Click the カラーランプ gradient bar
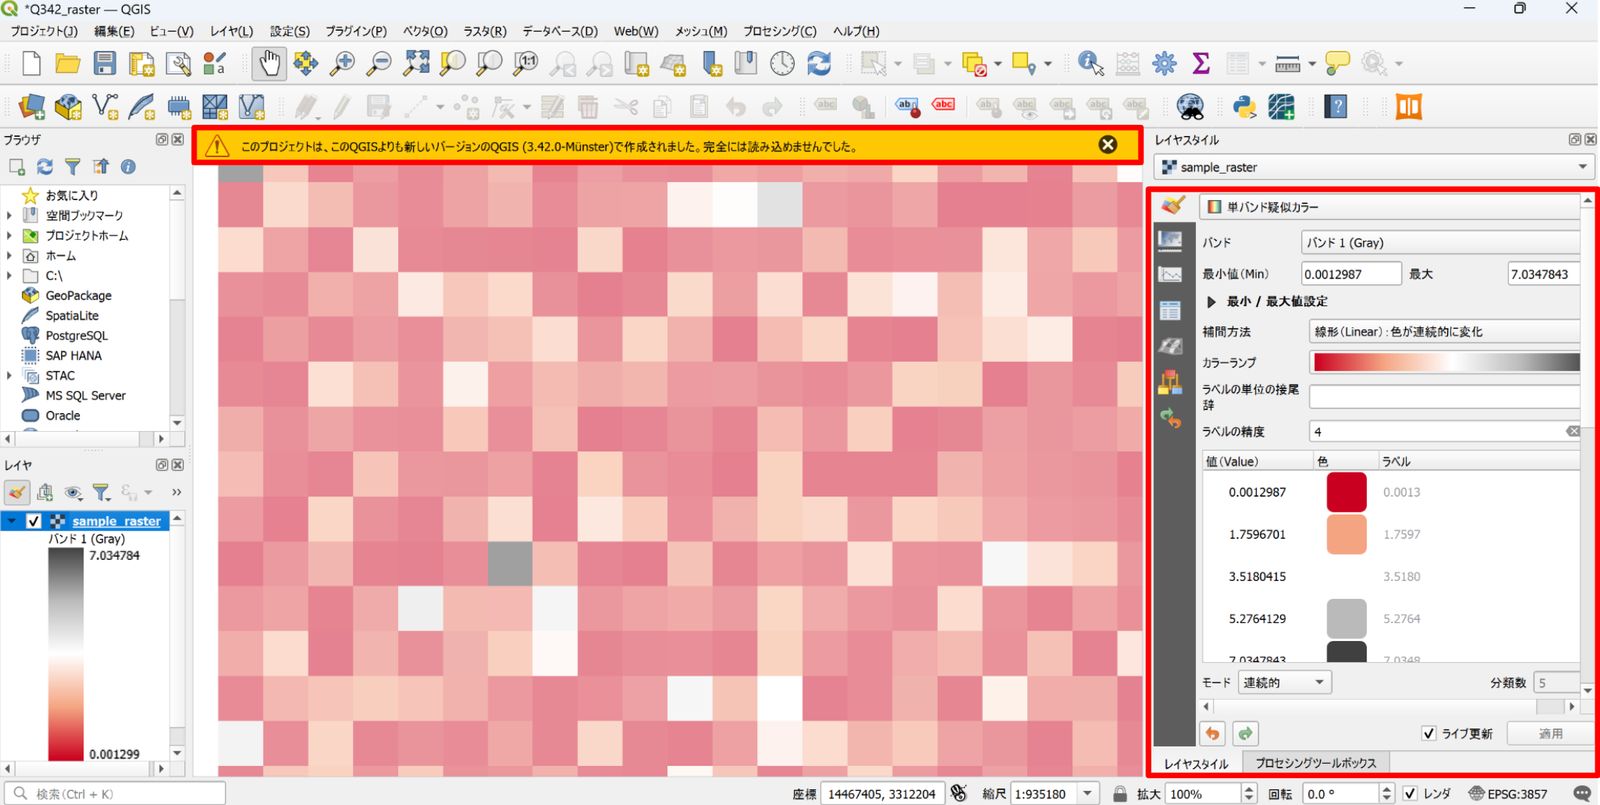 click(x=1445, y=362)
